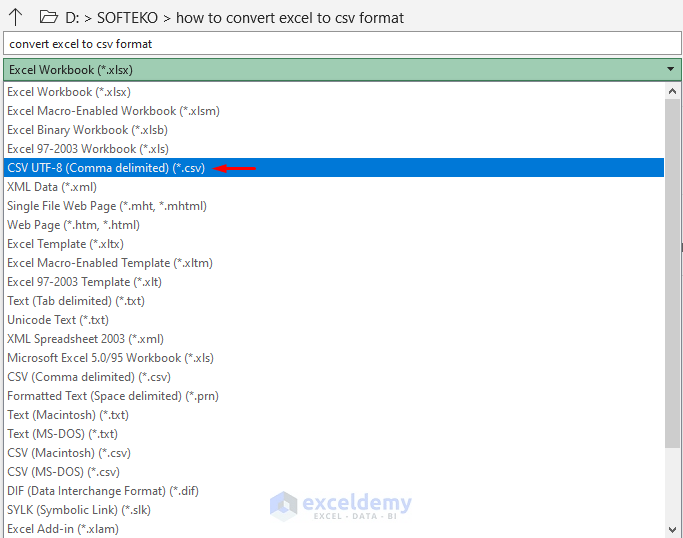Select Excel 97-2003 Workbook (*.xls)
Screen dimensions: 683x538
(x=334, y=149)
